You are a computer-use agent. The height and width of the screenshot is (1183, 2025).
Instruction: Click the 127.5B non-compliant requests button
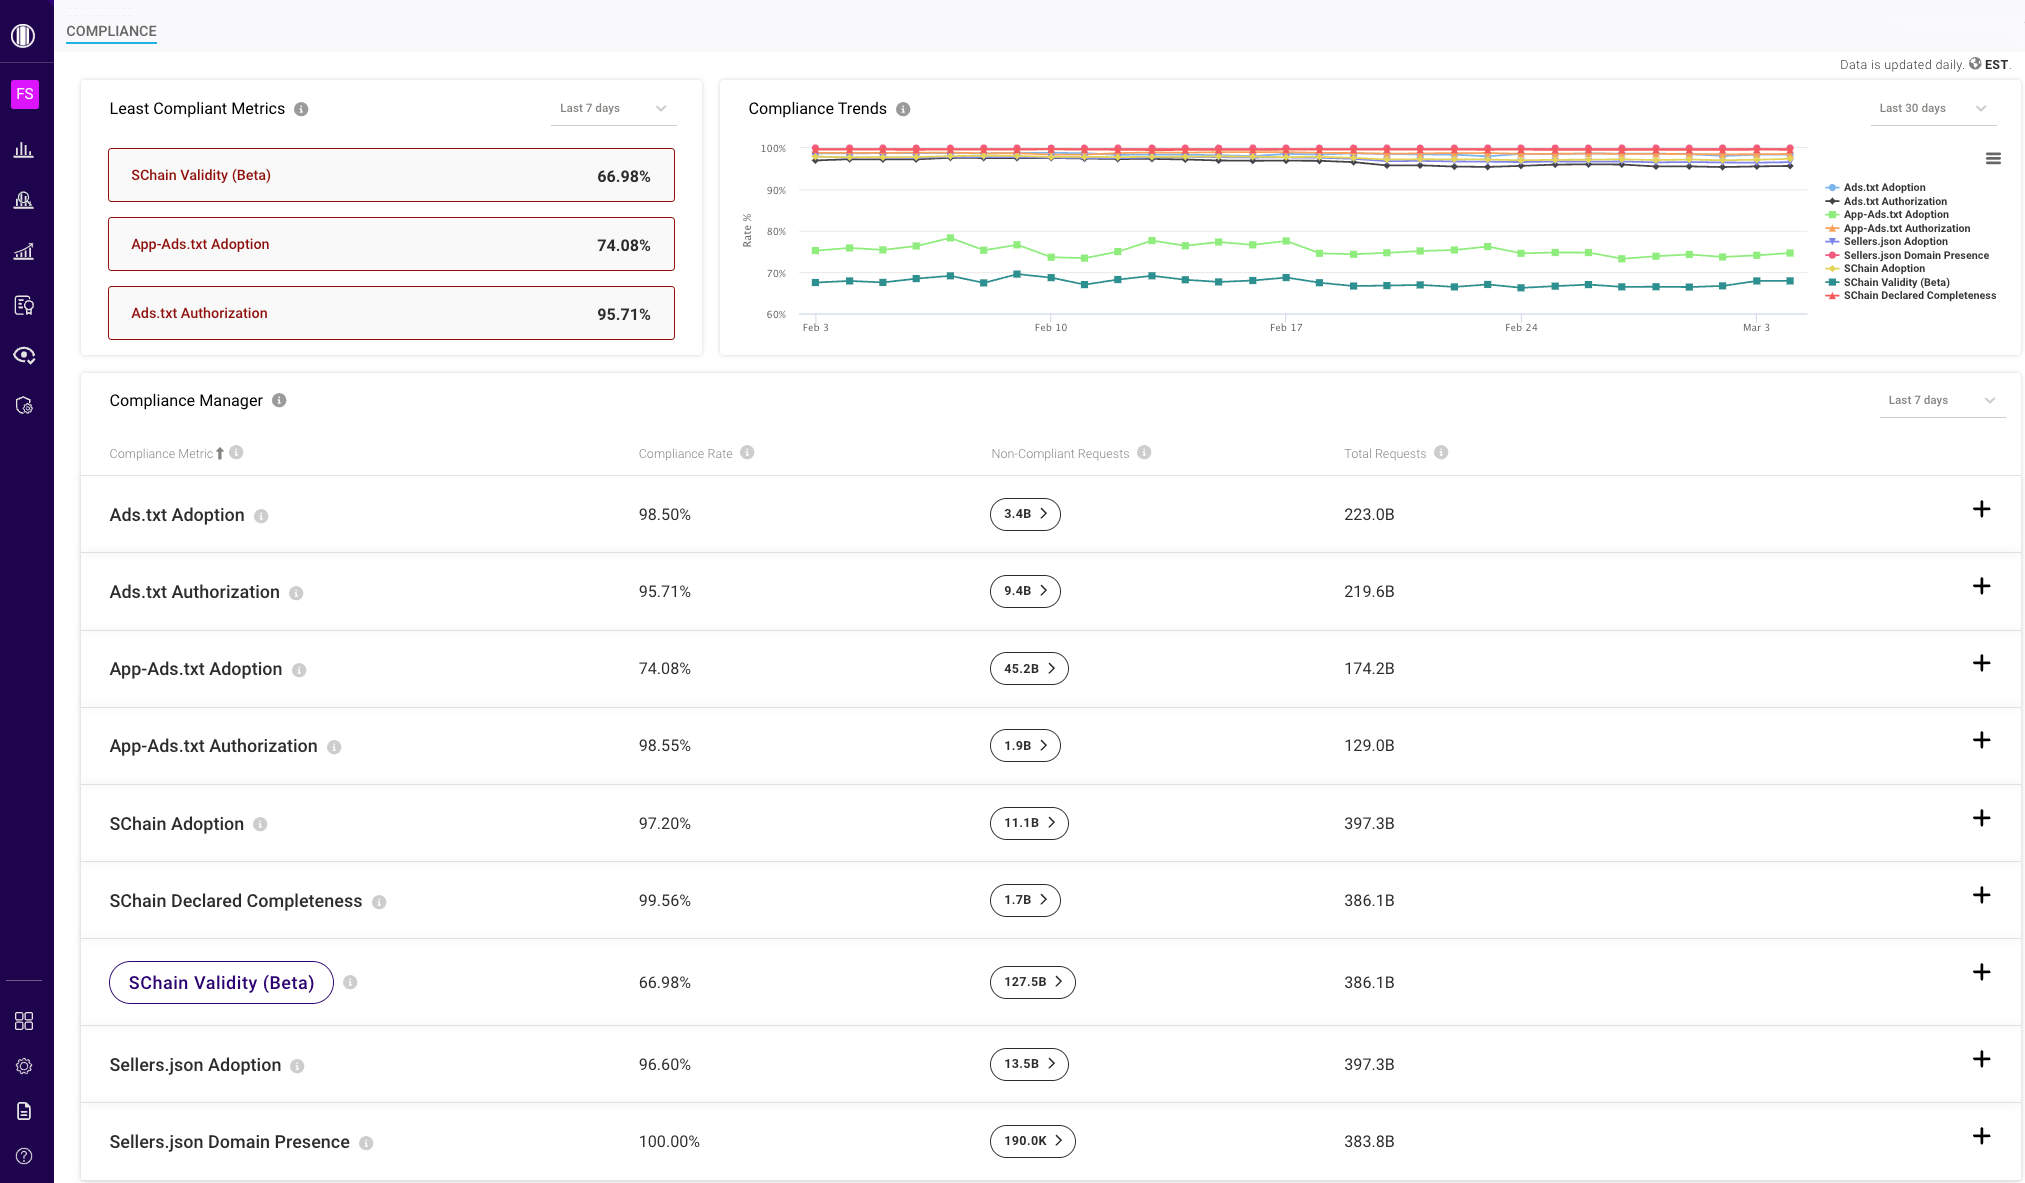[1031, 982]
